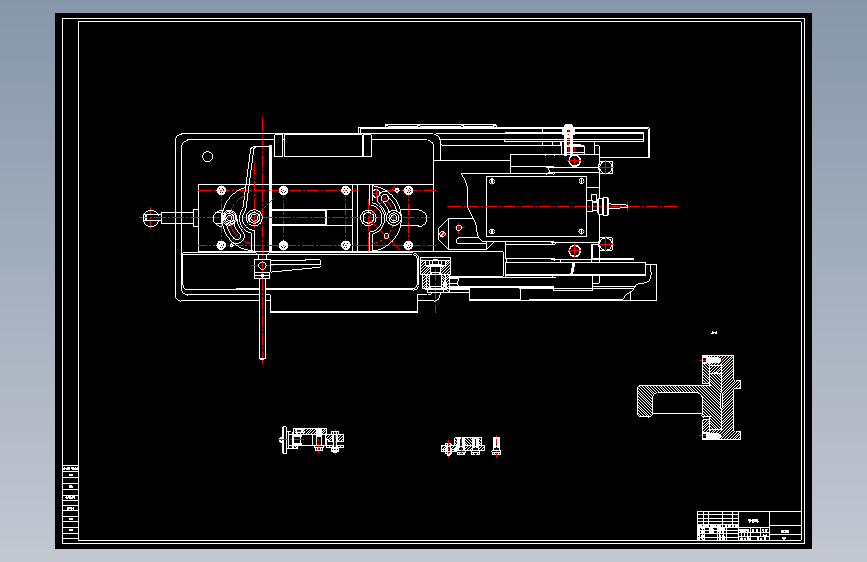Select the tiny section label above the hatched view
The width and height of the screenshot is (867, 562).
(x=714, y=332)
